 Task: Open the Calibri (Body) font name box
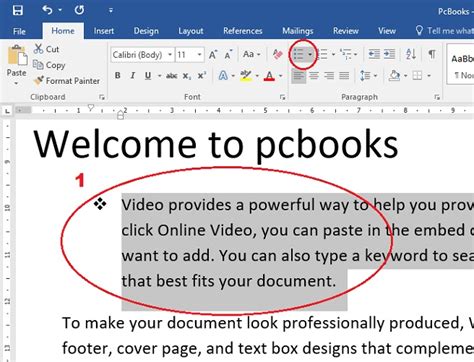click(x=142, y=55)
